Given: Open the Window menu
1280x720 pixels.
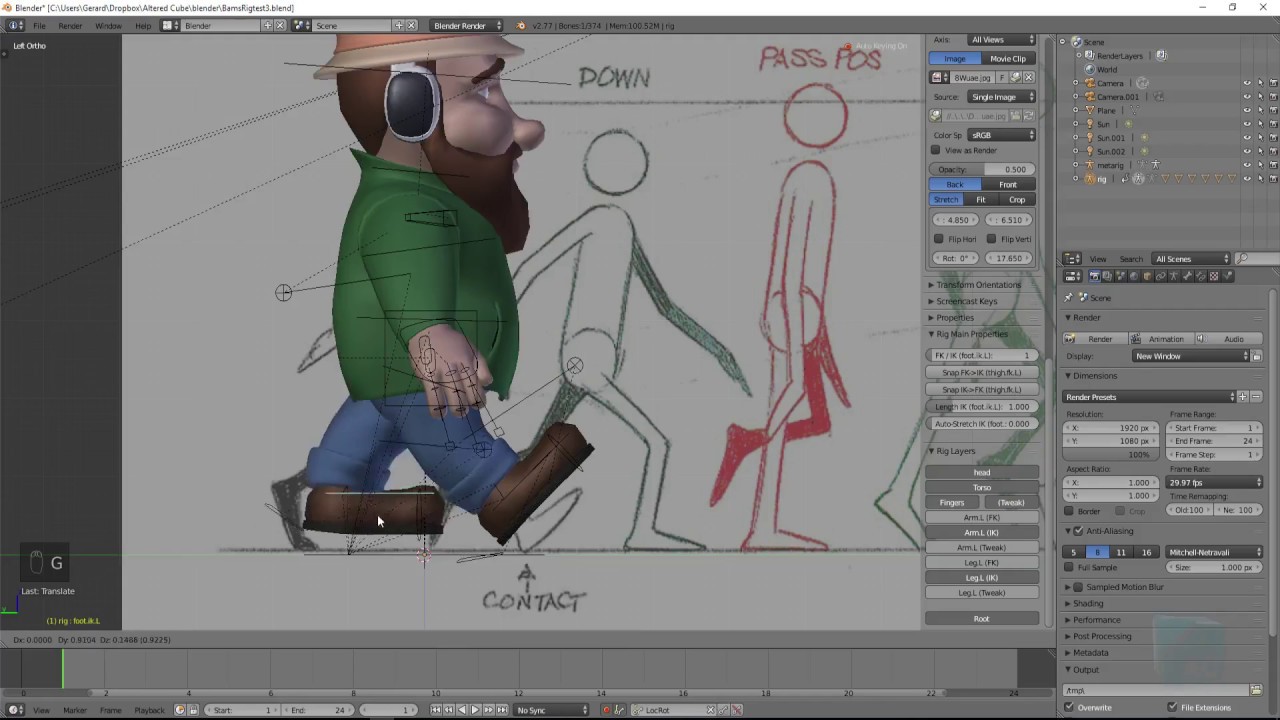Looking at the screenshot, I should pos(108,25).
